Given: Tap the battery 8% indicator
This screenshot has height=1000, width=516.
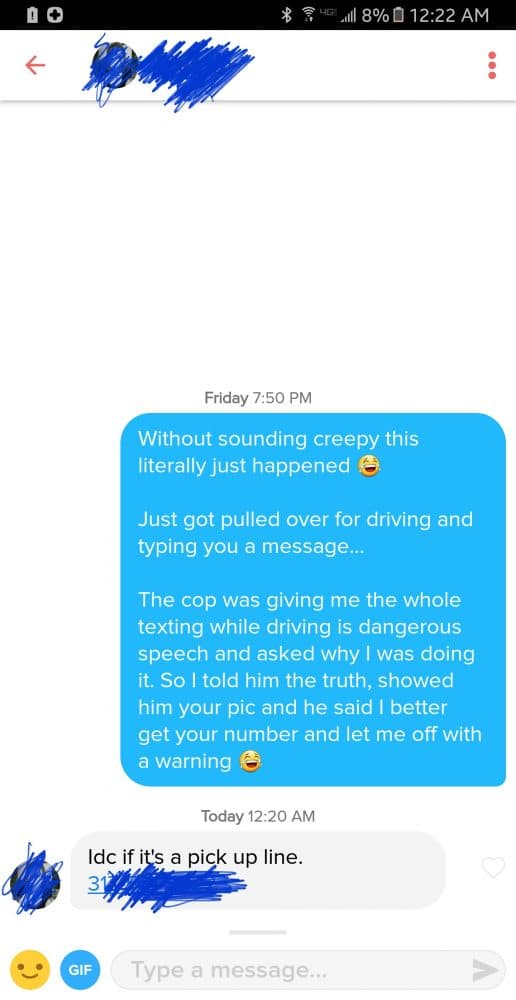Looking at the screenshot, I should [382, 15].
